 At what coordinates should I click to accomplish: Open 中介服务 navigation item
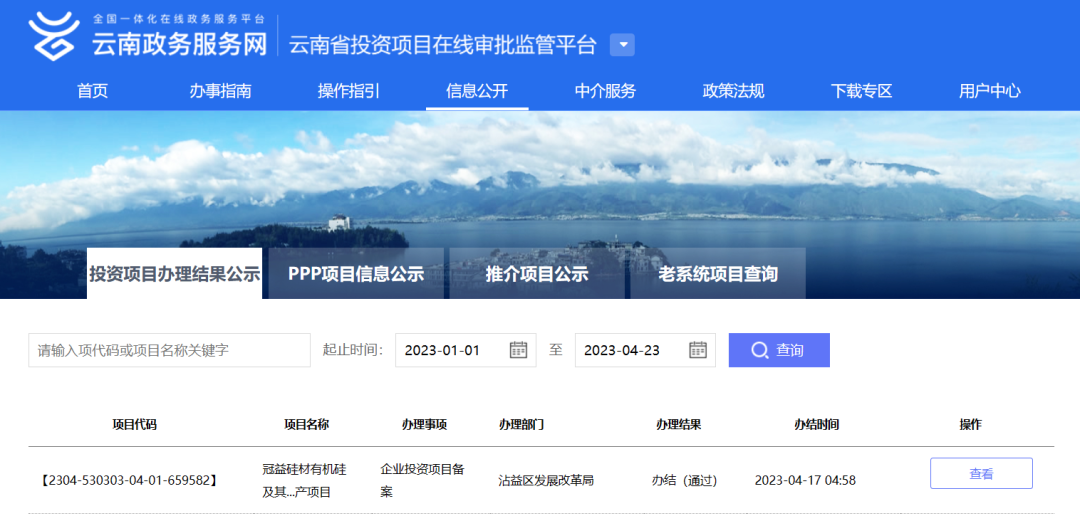click(605, 91)
